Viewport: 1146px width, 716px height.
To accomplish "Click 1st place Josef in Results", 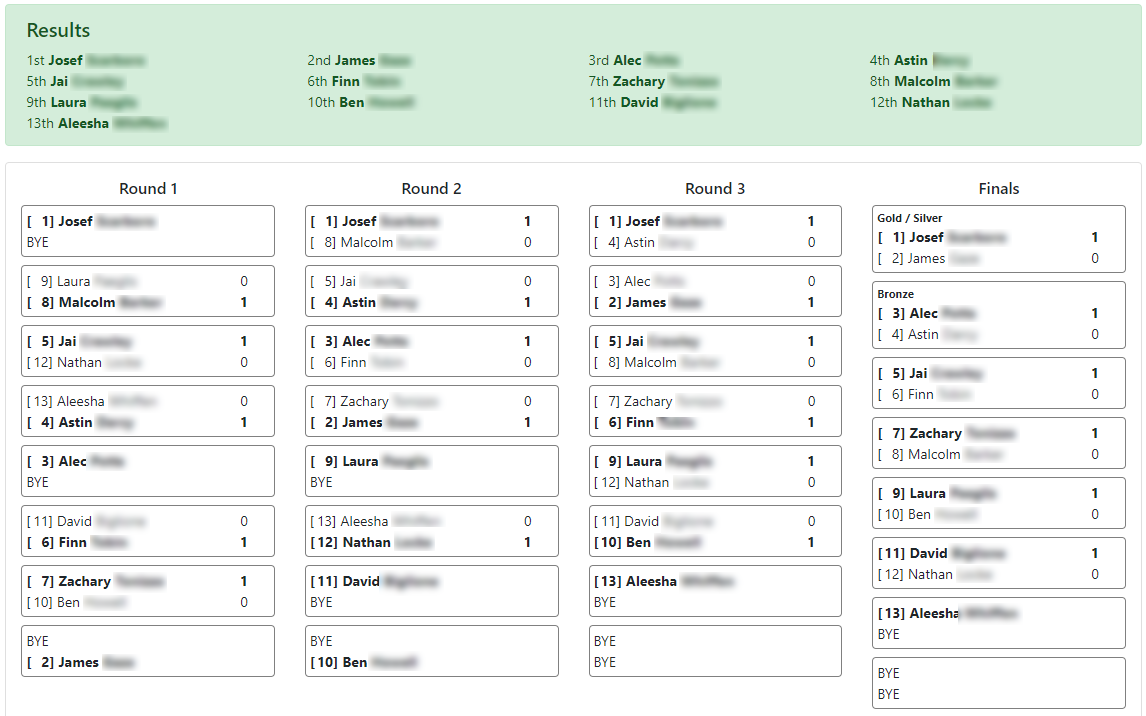I will coord(86,61).
